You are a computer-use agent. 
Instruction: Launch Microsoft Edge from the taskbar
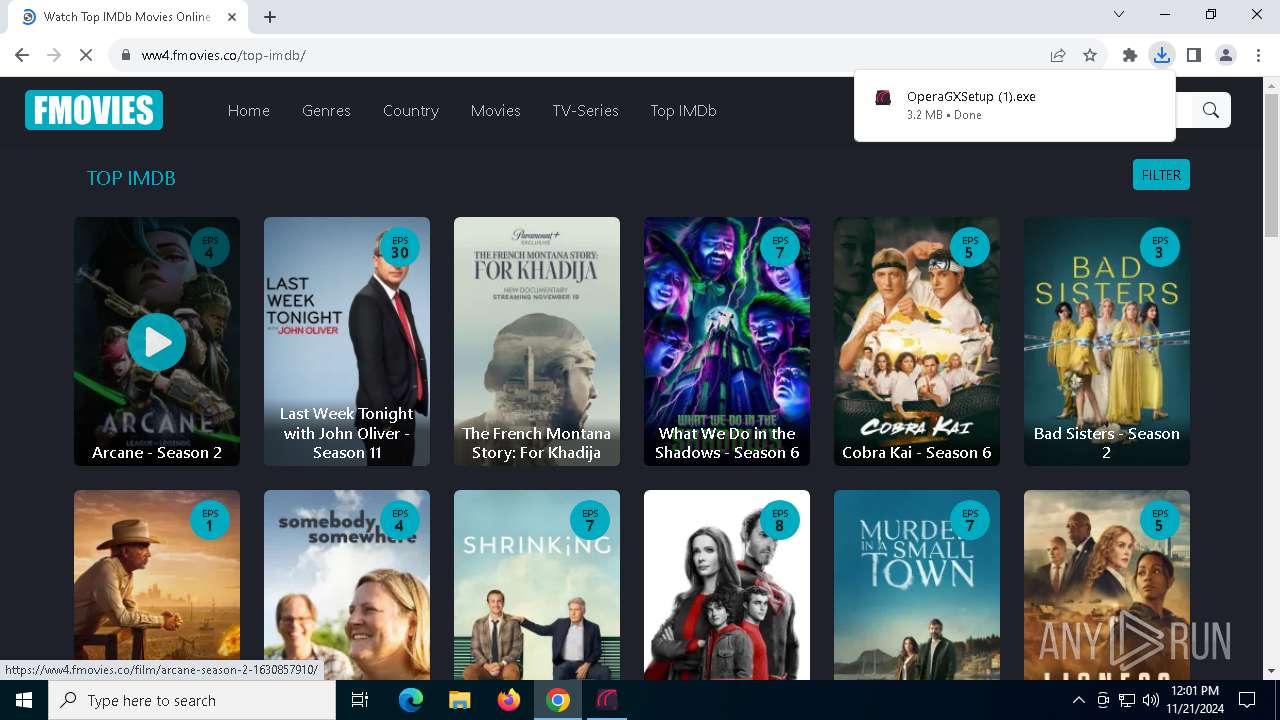(x=411, y=700)
